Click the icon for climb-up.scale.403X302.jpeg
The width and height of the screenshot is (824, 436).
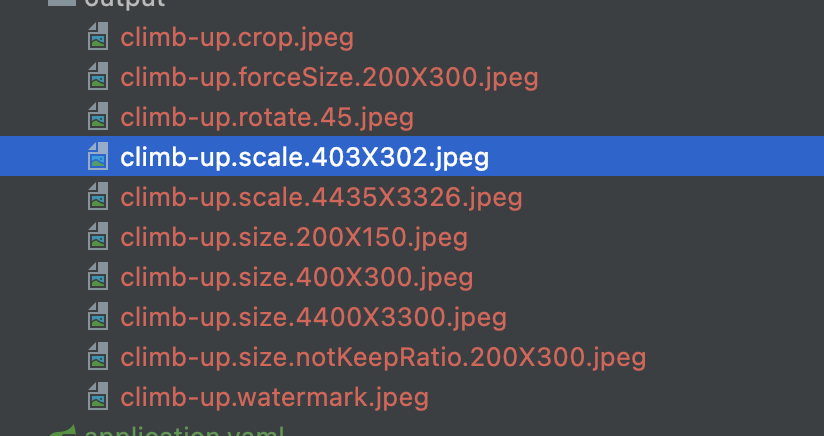[97, 158]
